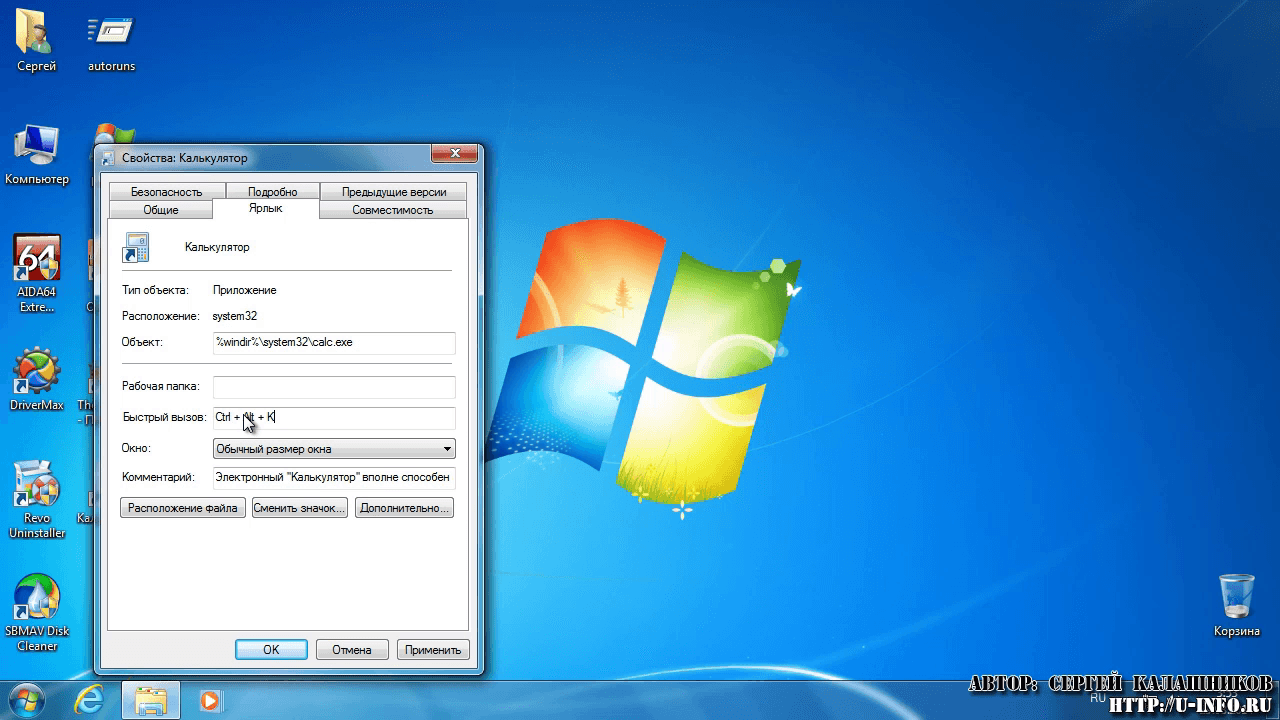Select the DriverMax desktop shortcut
This screenshot has height=720, width=1280.
point(37,380)
